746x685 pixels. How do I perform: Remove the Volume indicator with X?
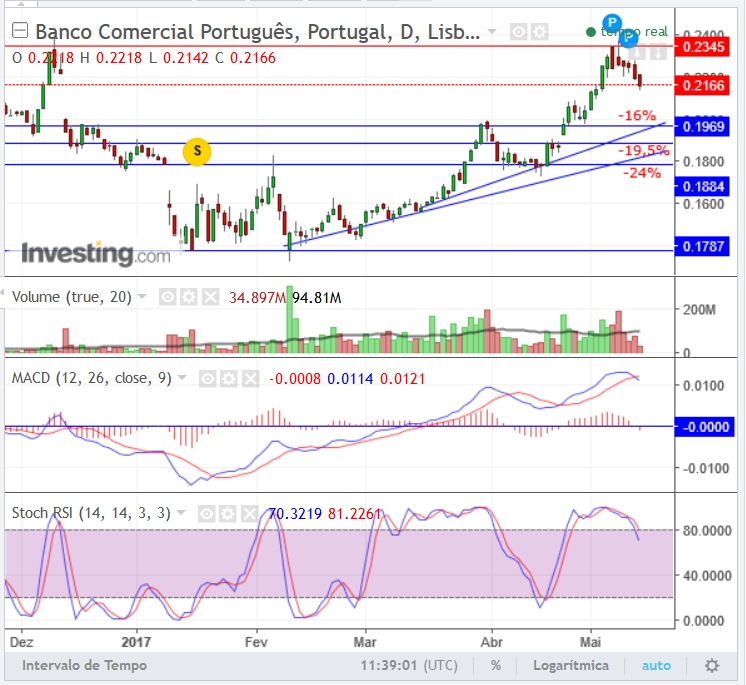pos(210,298)
